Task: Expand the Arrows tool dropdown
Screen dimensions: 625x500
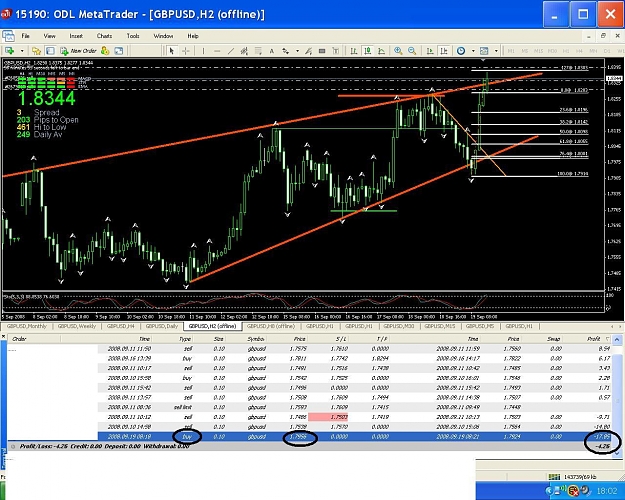Action: point(297,51)
